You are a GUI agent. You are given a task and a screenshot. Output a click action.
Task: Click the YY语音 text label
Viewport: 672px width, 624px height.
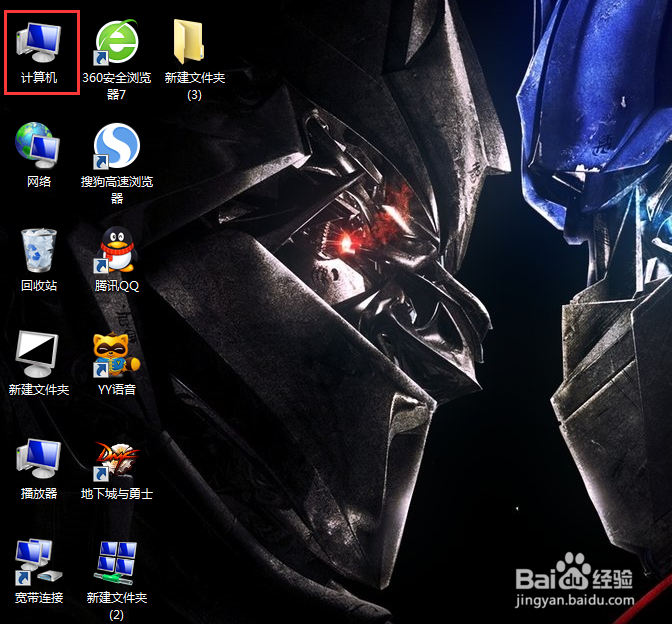pyautogui.click(x=117, y=390)
